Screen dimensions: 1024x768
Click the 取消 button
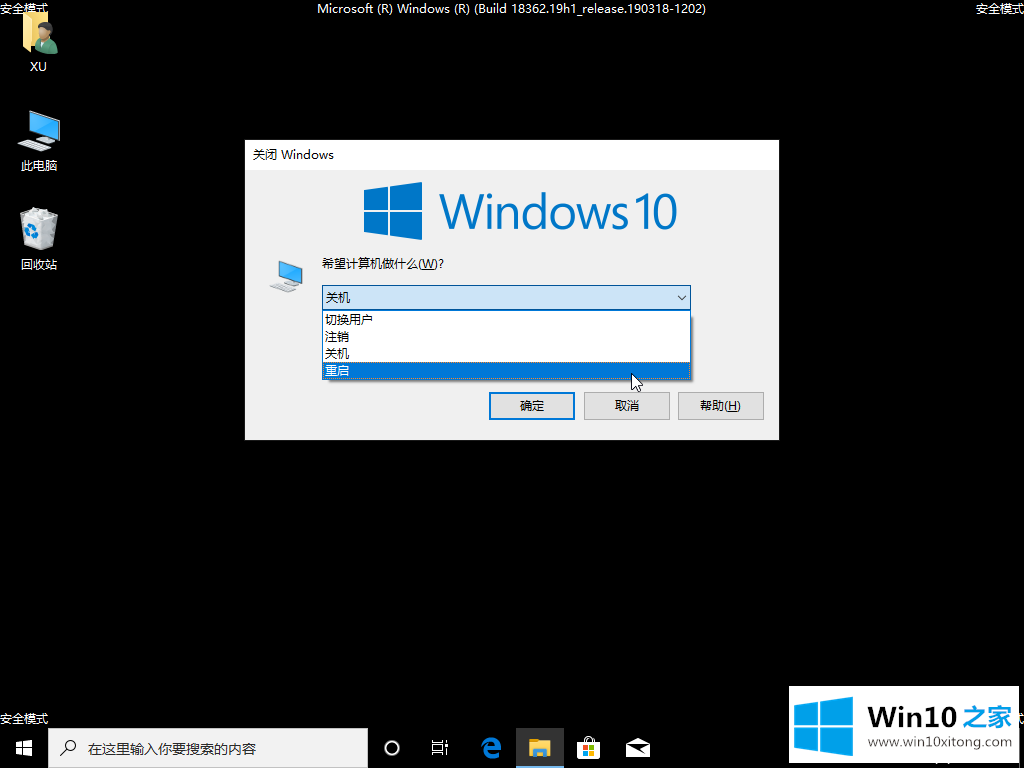pyautogui.click(x=626, y=406)
